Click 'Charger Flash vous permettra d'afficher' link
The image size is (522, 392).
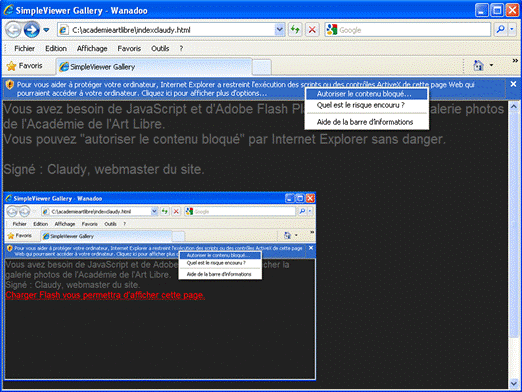pos(105,295)
